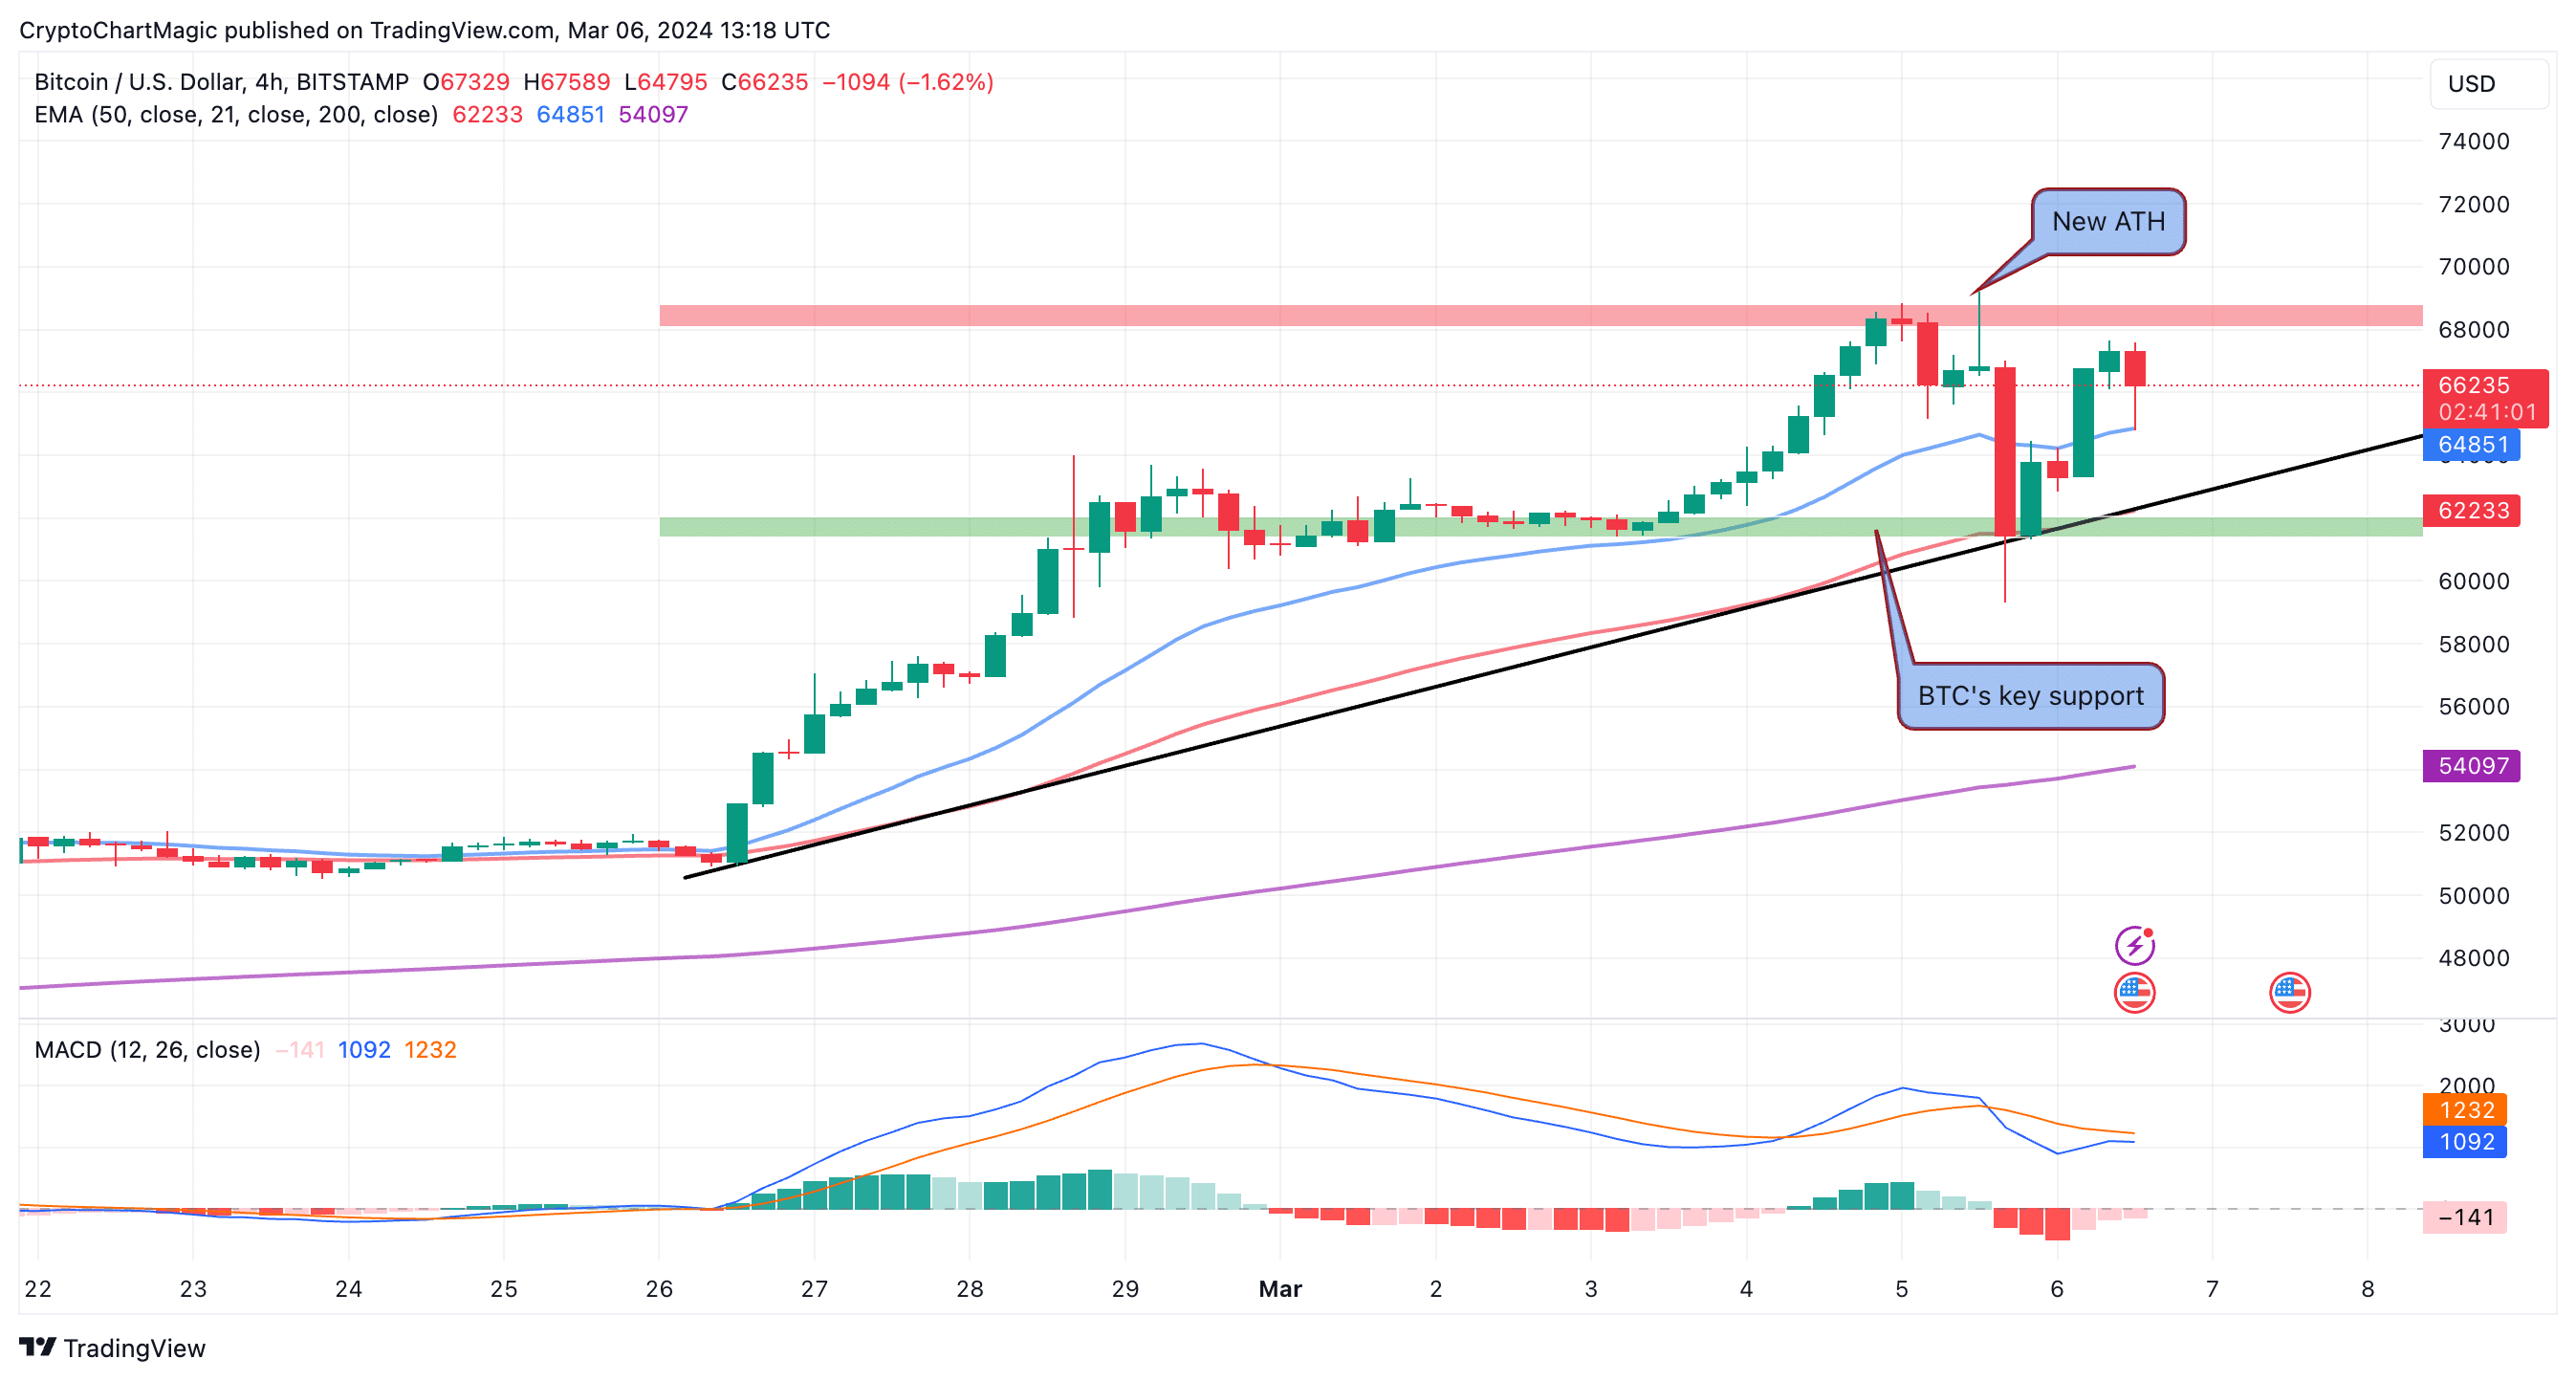Click the 60000 price axis label
This screenshot has width=2576, height=1381.
tap(2474, 581)
